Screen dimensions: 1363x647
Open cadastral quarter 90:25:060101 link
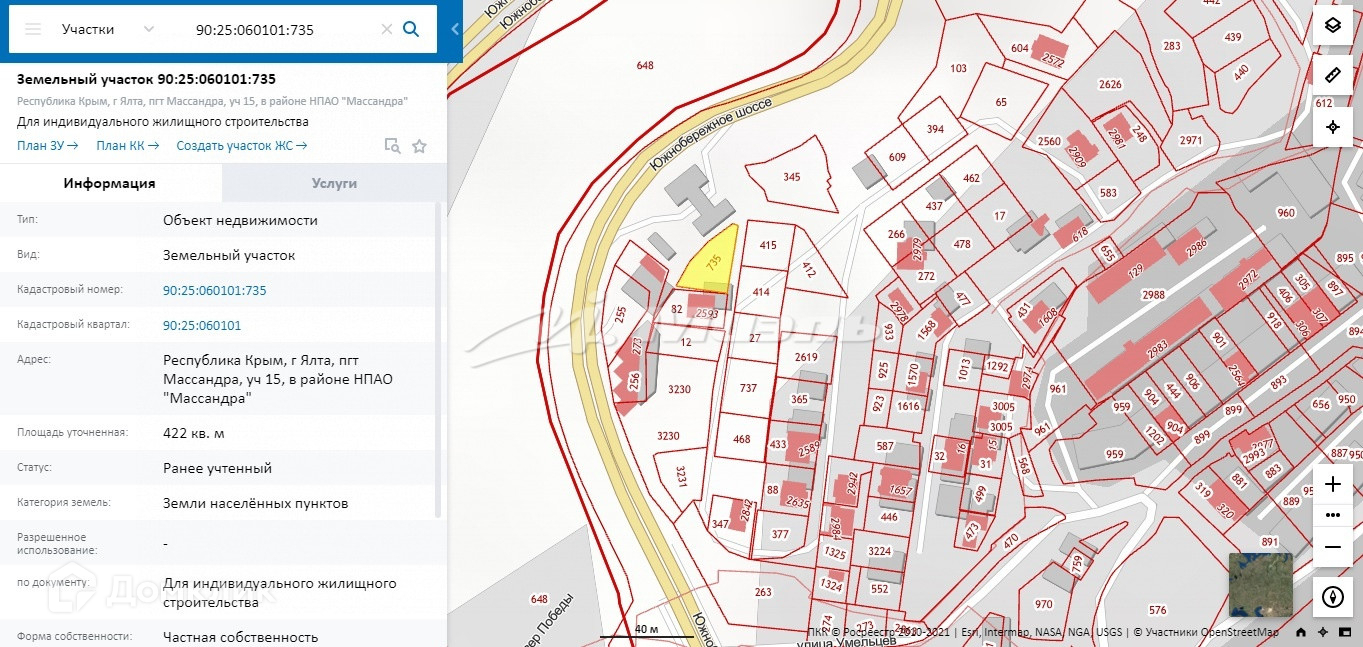(x=202, y=325)
